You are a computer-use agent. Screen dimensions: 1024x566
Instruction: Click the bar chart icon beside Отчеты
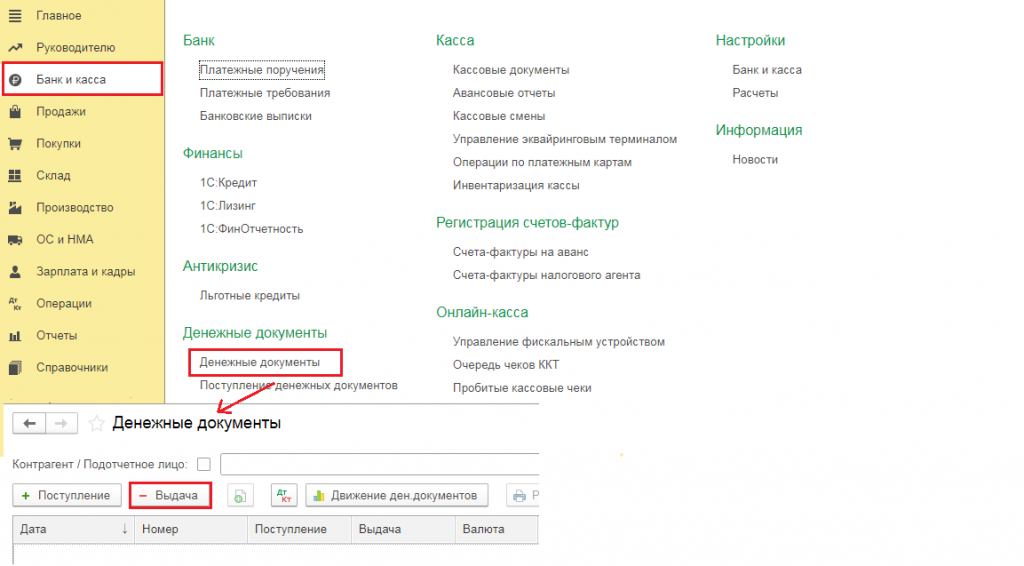(15, 336)
